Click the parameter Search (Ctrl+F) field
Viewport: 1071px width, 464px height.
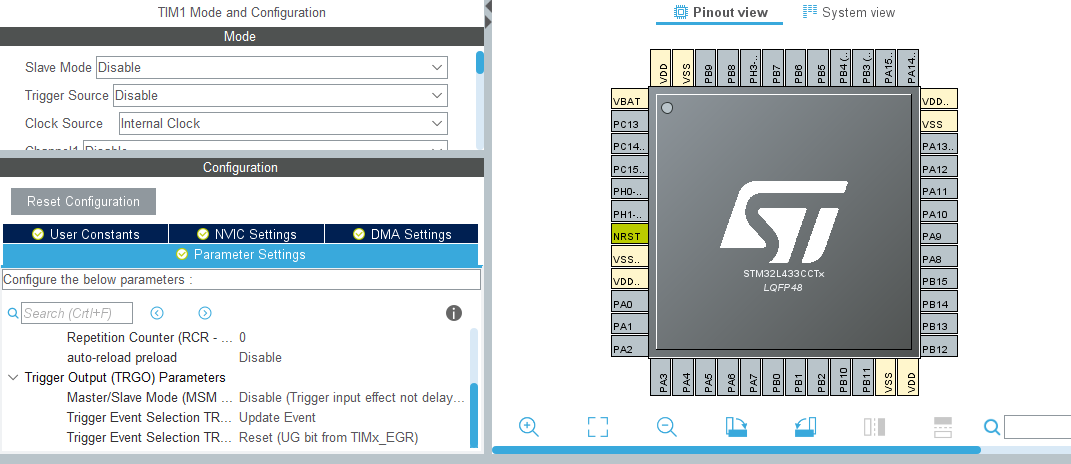click(77, 313)
